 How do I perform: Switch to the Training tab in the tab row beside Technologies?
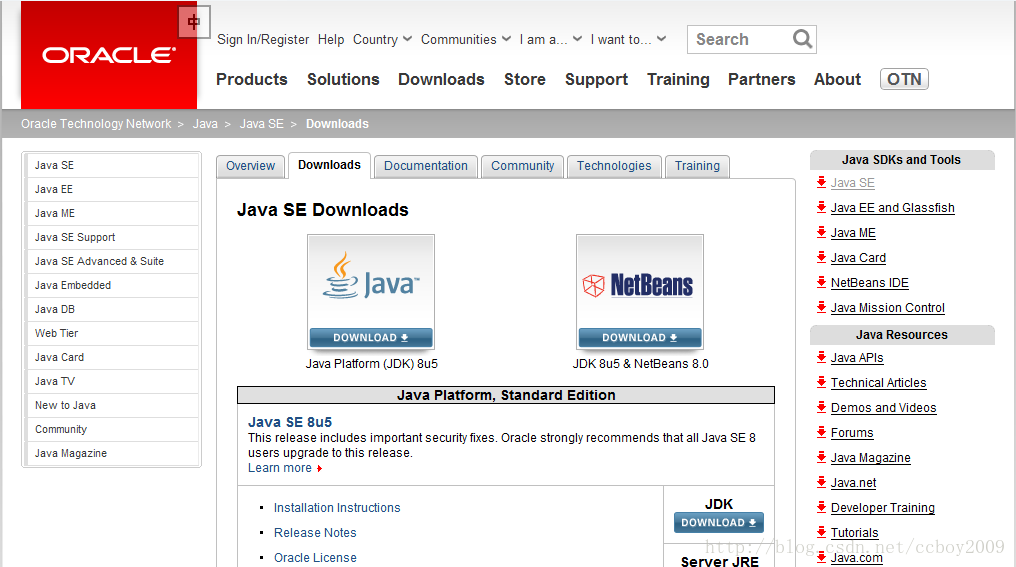pyautogui.click(x=697, y=166)
